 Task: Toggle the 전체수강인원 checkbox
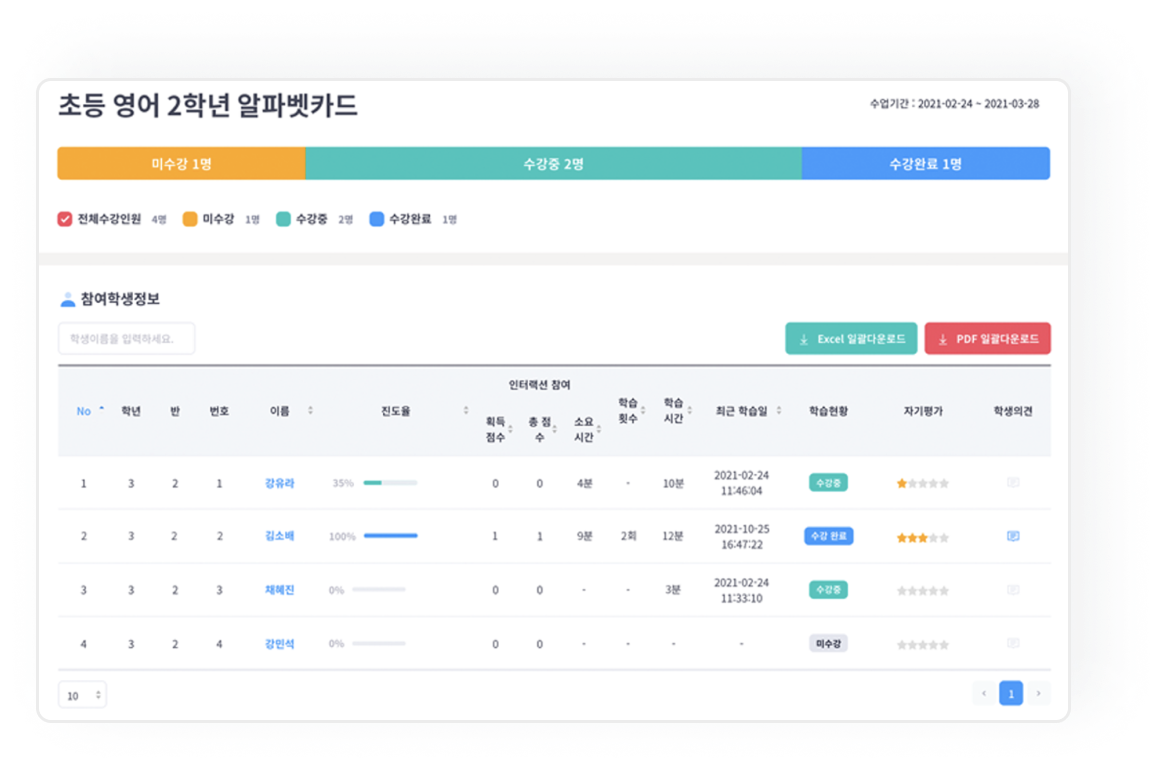click(x=65, y=219)
